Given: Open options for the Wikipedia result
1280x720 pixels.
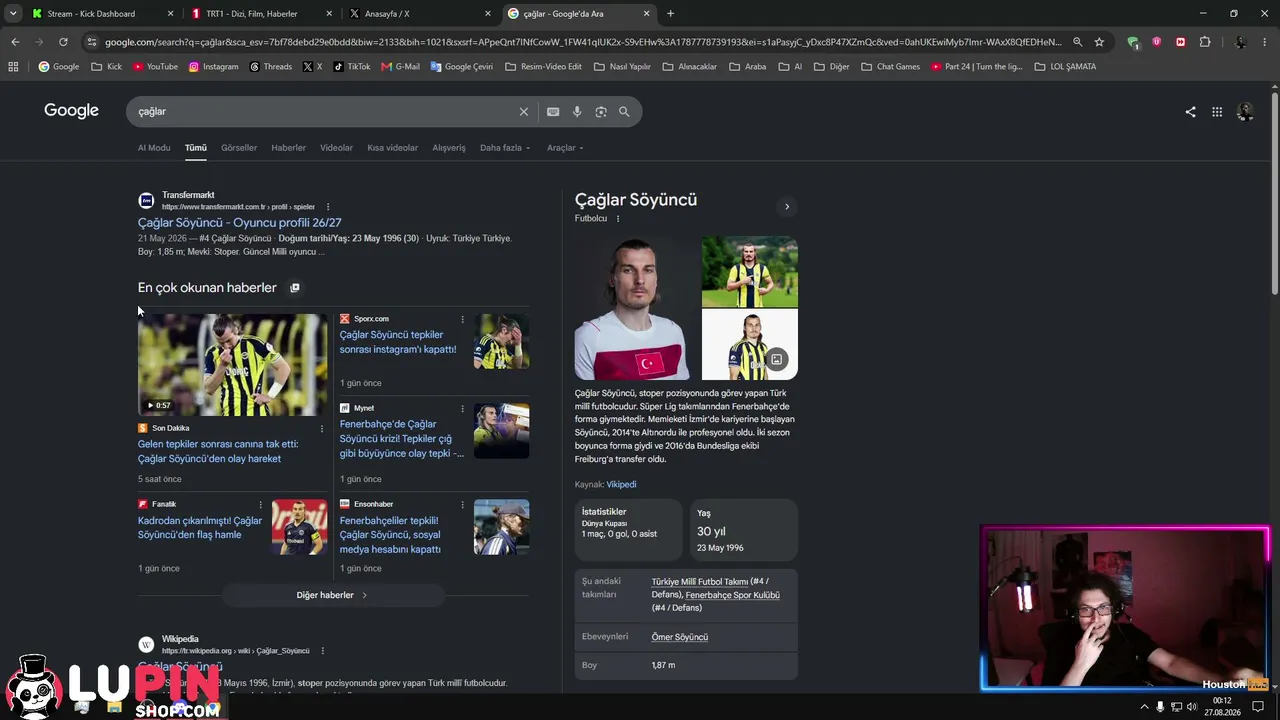Looking at the screenshot, I should coord(322,651).
